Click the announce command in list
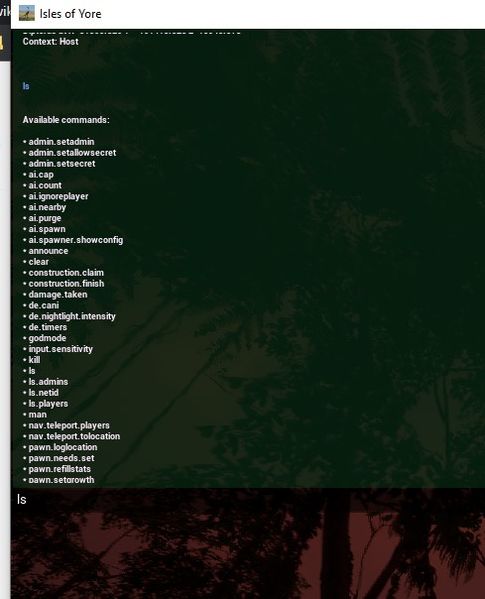Image resolution: width=485 pixels, height=599 pixels. click(x=48, y=251)
